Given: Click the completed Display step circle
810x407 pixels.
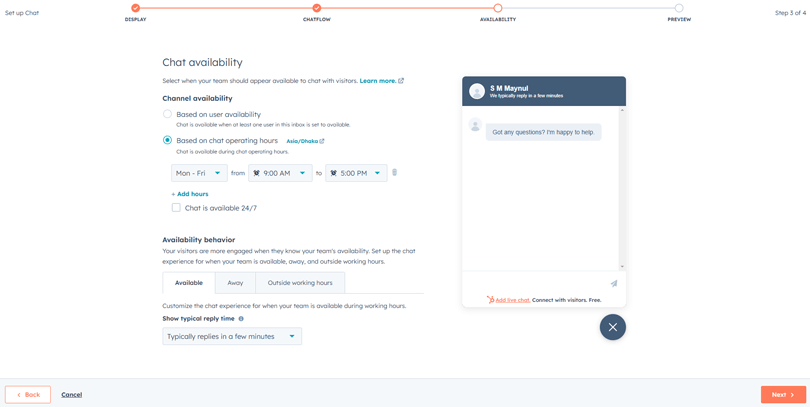Looking at the screenshot, I should coord(135,8).
